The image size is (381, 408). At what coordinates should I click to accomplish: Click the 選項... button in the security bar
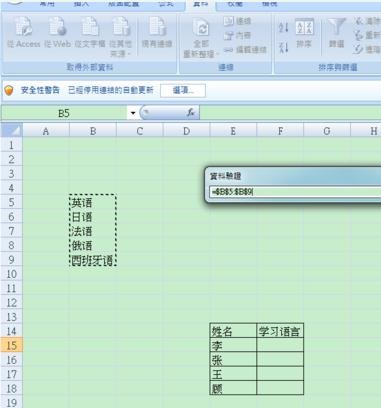[x=183, y=90]
